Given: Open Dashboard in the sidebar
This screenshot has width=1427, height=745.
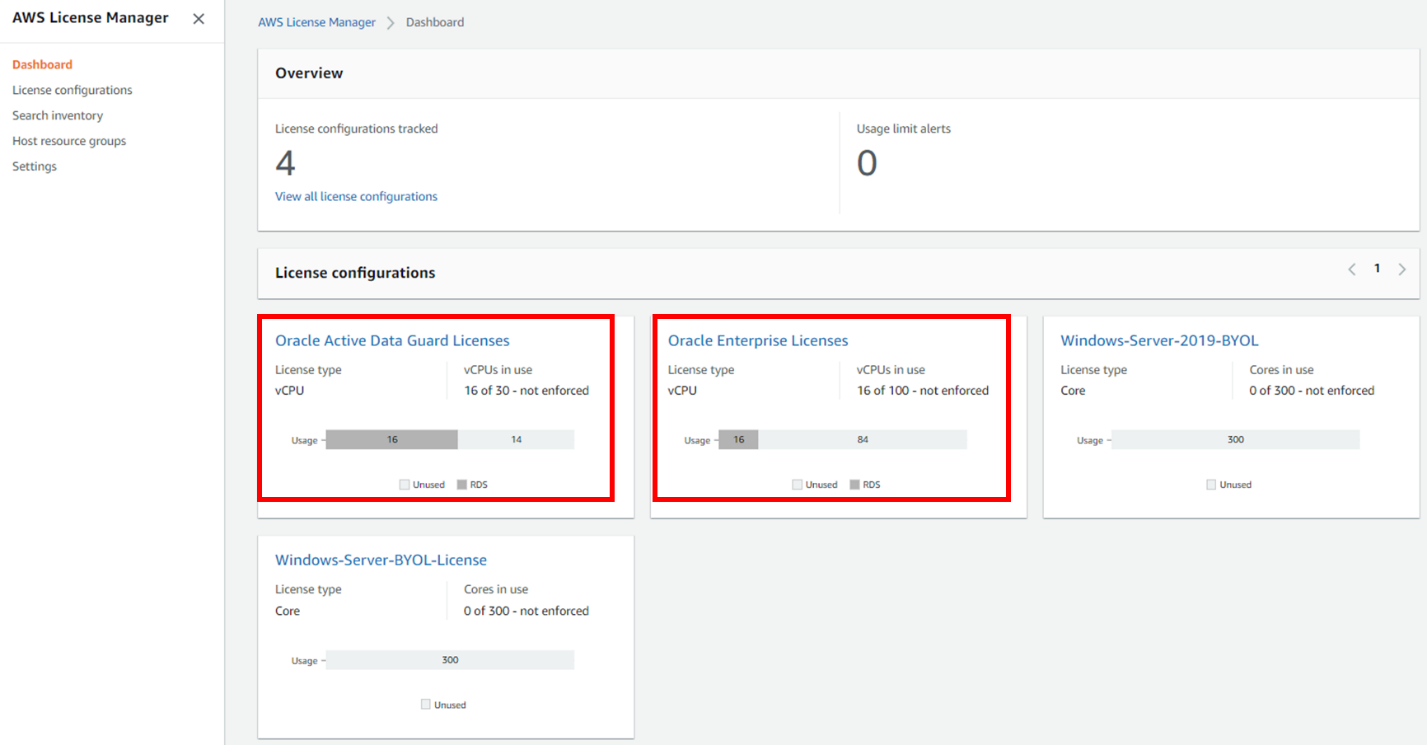Looking at the screenshot, I should [x=42, y=64].
